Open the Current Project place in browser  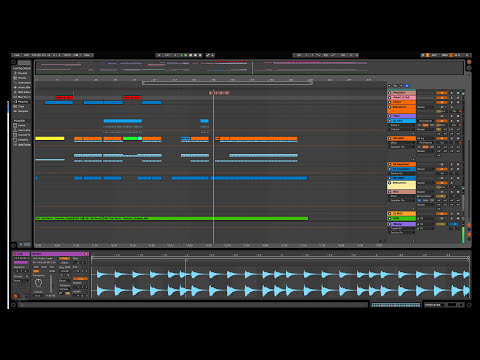22,135
